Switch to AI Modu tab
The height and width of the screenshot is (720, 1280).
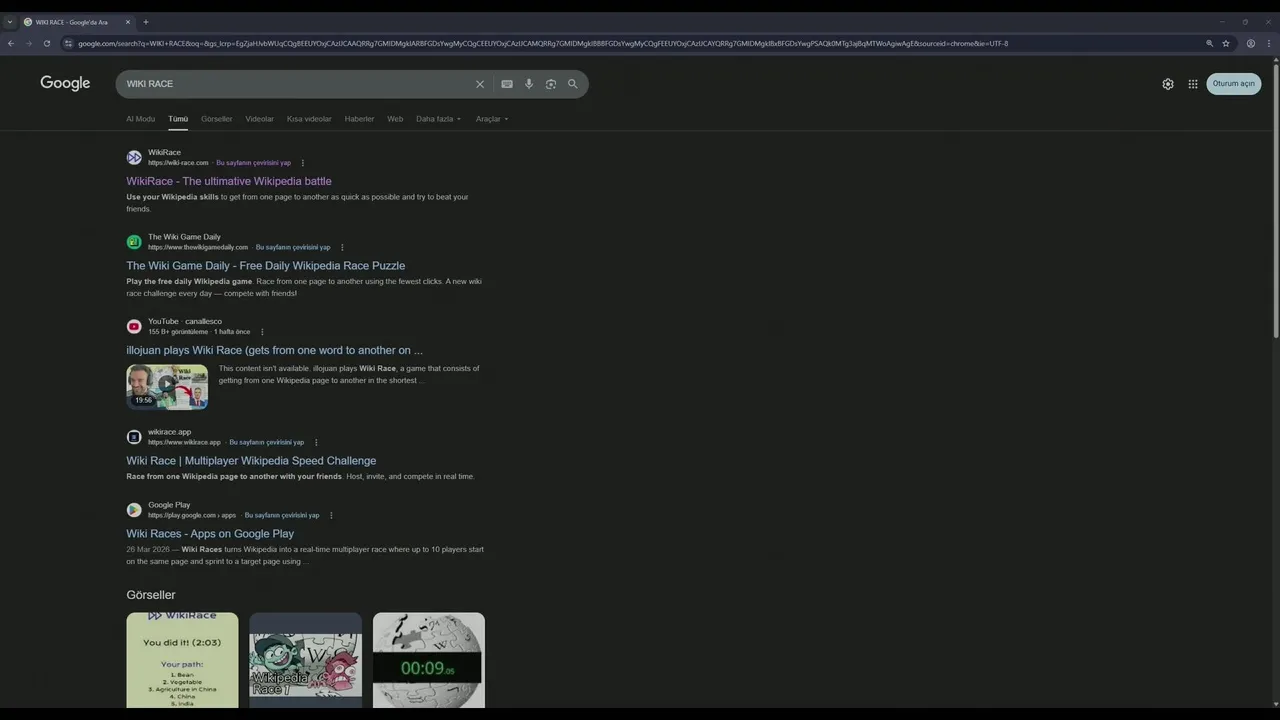(x=140, y=119)
